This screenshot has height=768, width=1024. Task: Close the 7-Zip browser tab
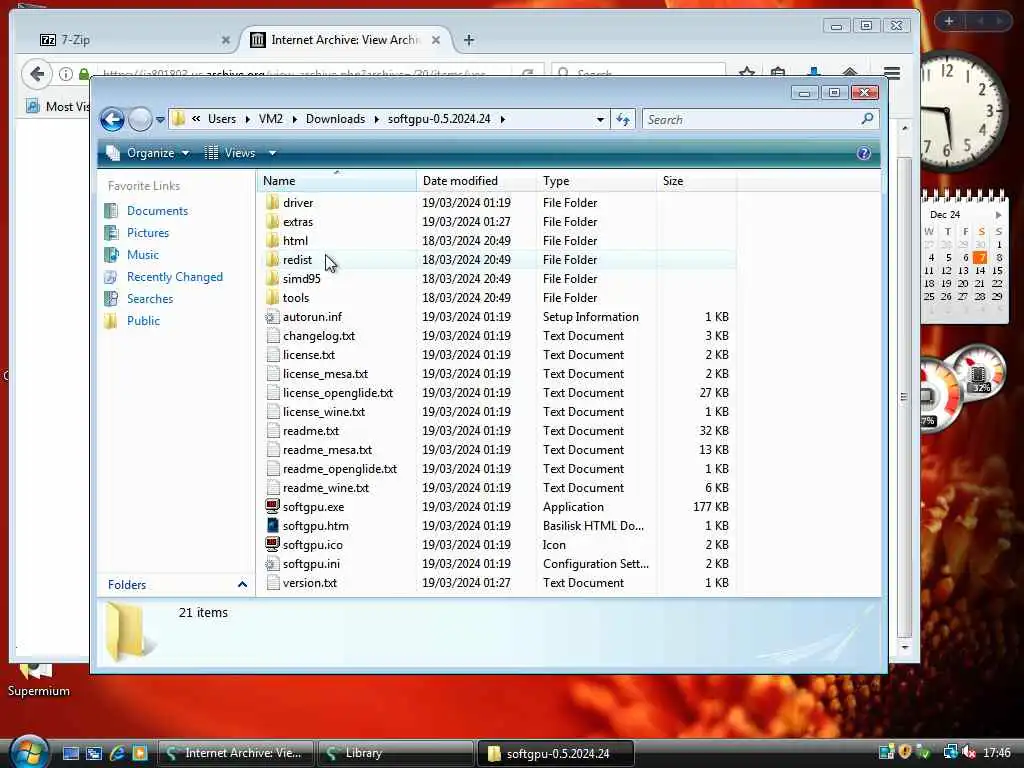point(225,40)
